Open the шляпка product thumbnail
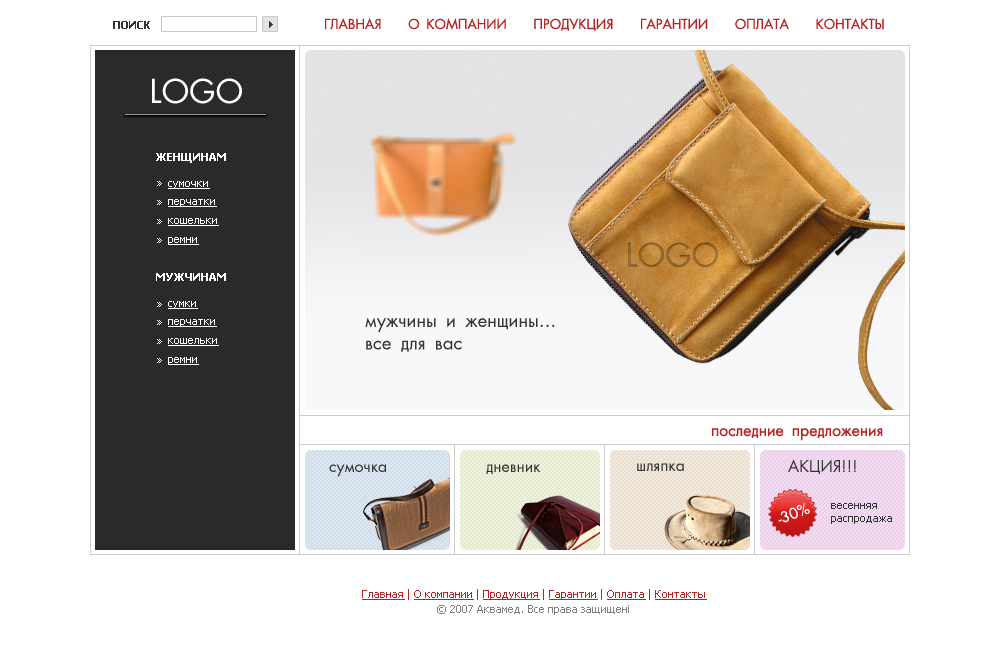 pyautogui.click(x=679, y=500)
